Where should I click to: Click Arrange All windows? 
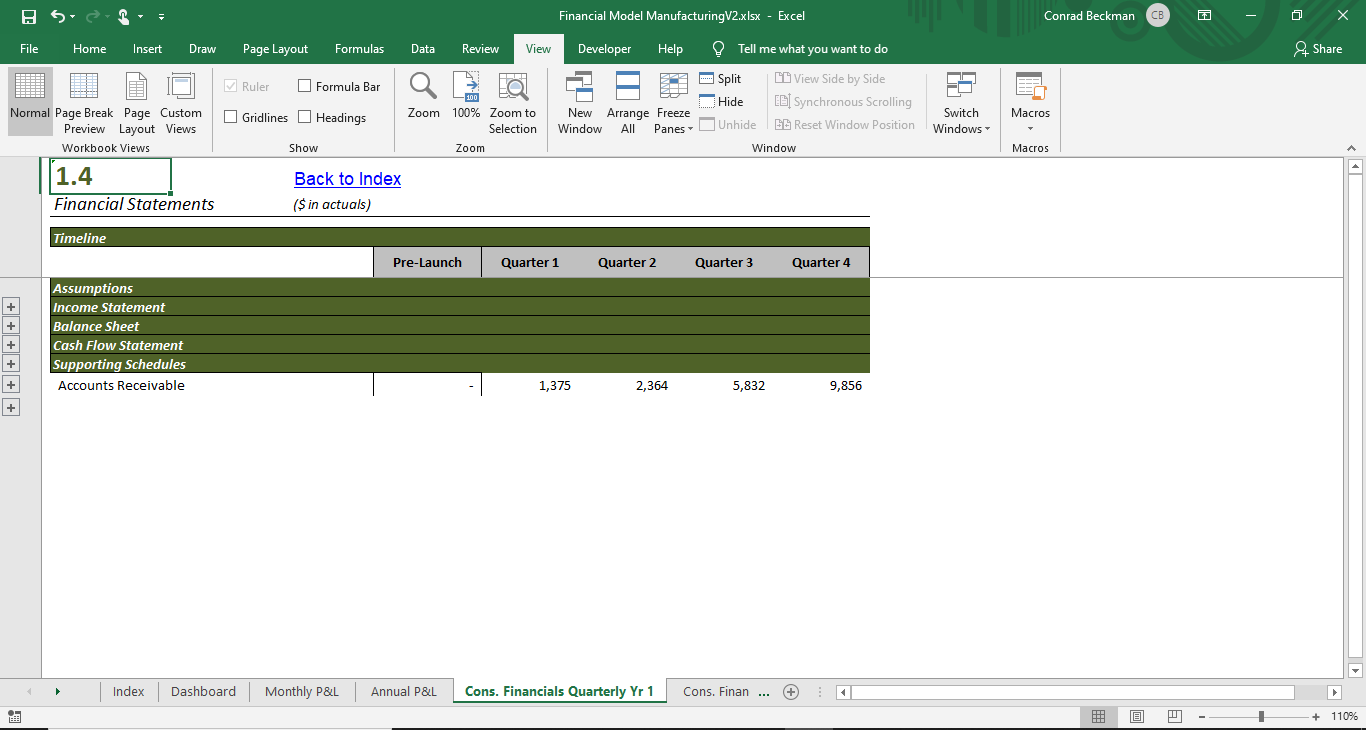(x=628, y=102)
